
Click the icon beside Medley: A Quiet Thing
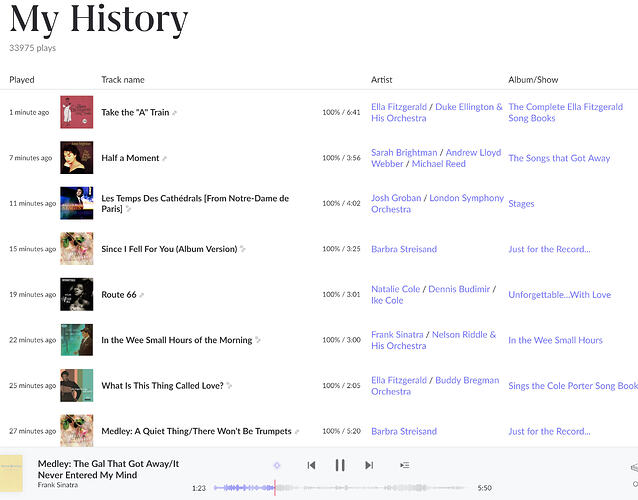click(x=297, y=431)
